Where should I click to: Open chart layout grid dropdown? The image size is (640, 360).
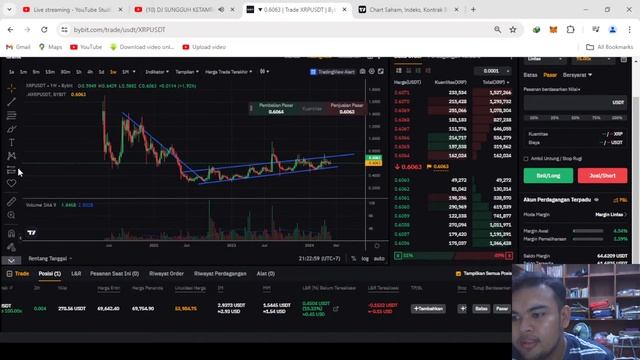click(264, 72)
